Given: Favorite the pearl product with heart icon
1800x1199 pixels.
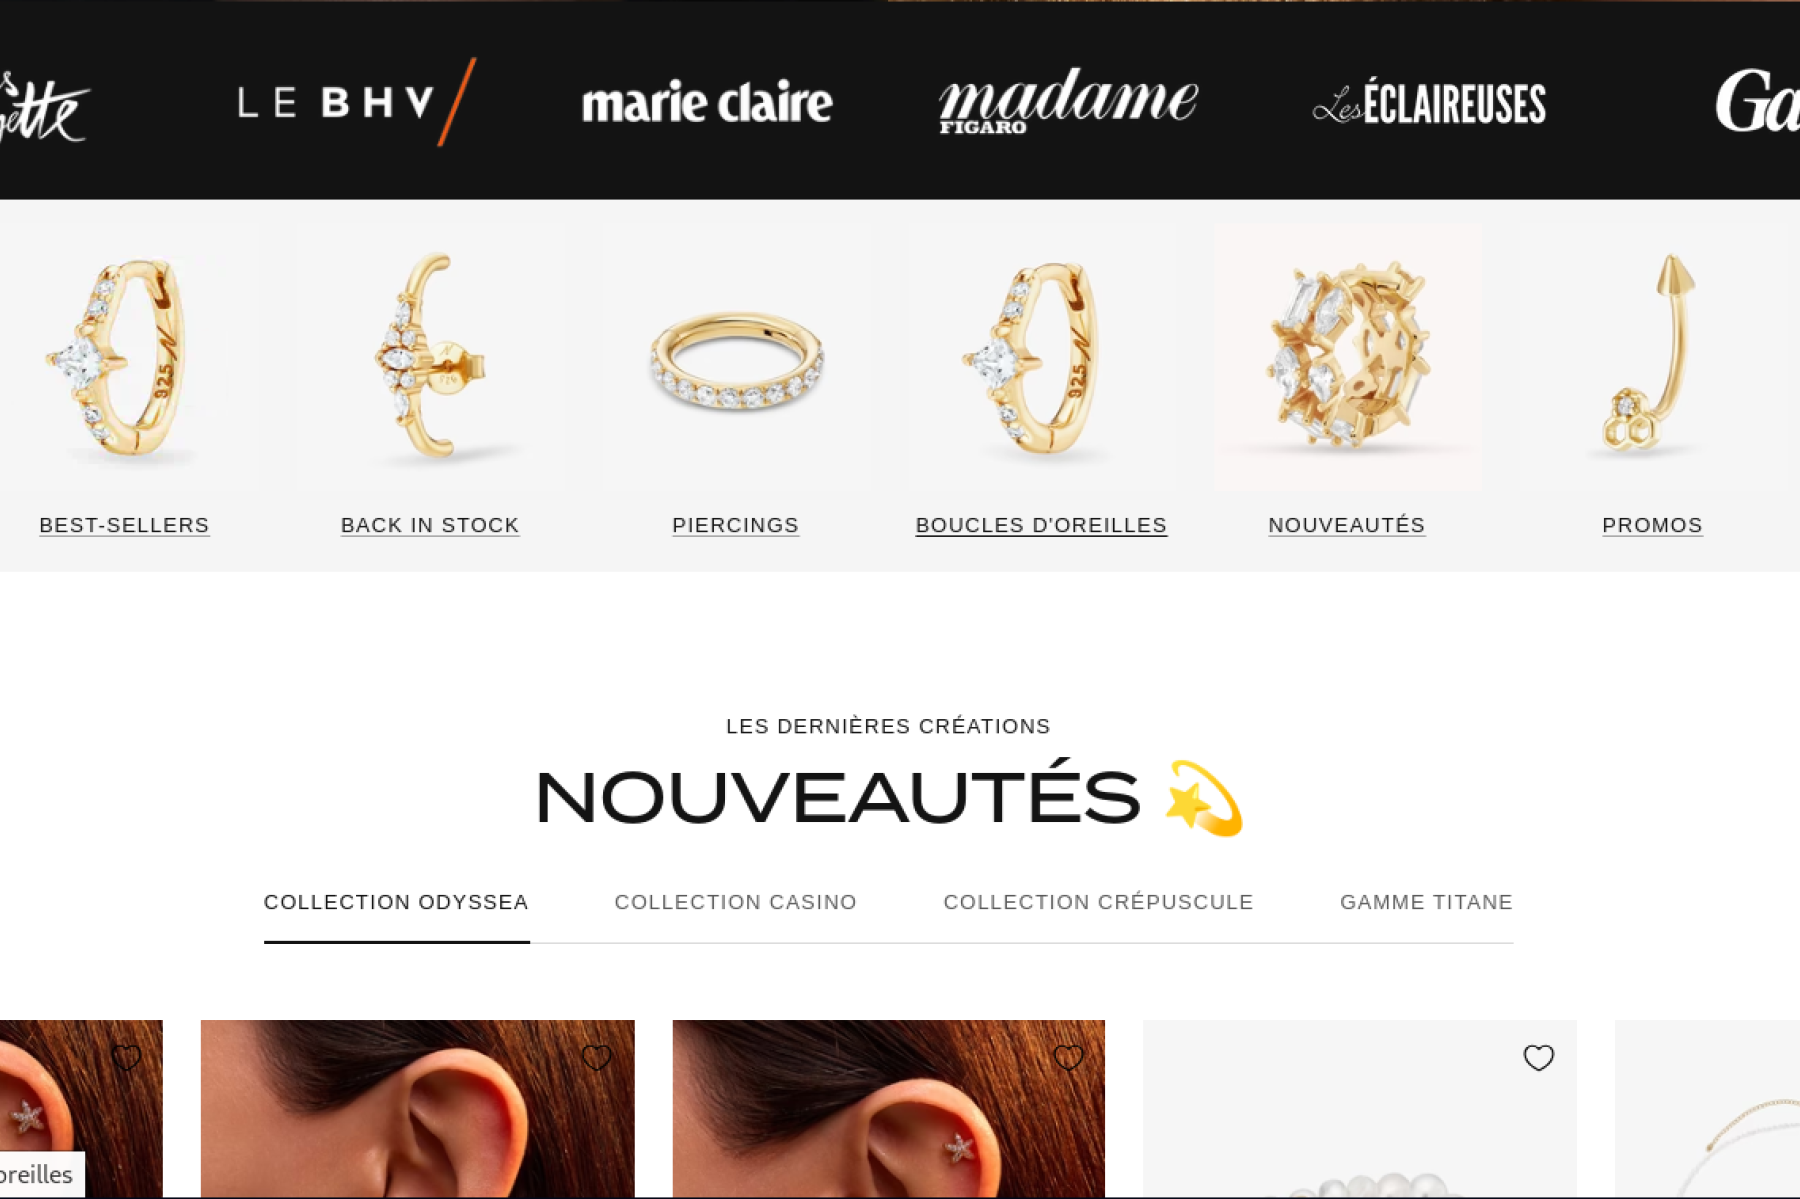Looking at the screenshot, I should (1538, 1057).
